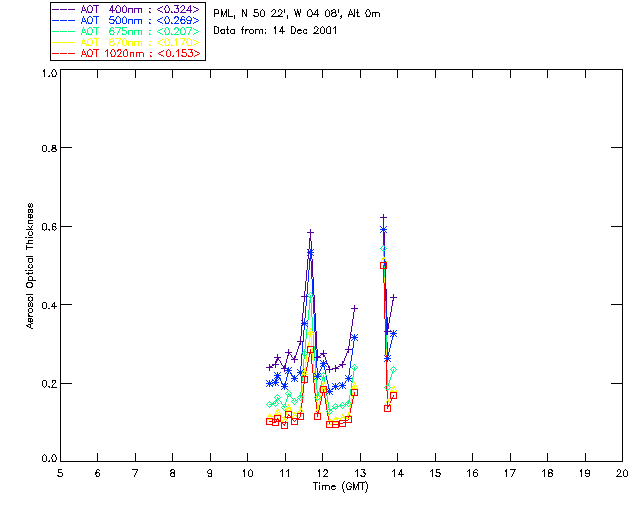Image resolution: width=640 pixels, height=512 pixels.
Task: Click the 'Data from: 14 Dec 2001' text
Action: 275,30
